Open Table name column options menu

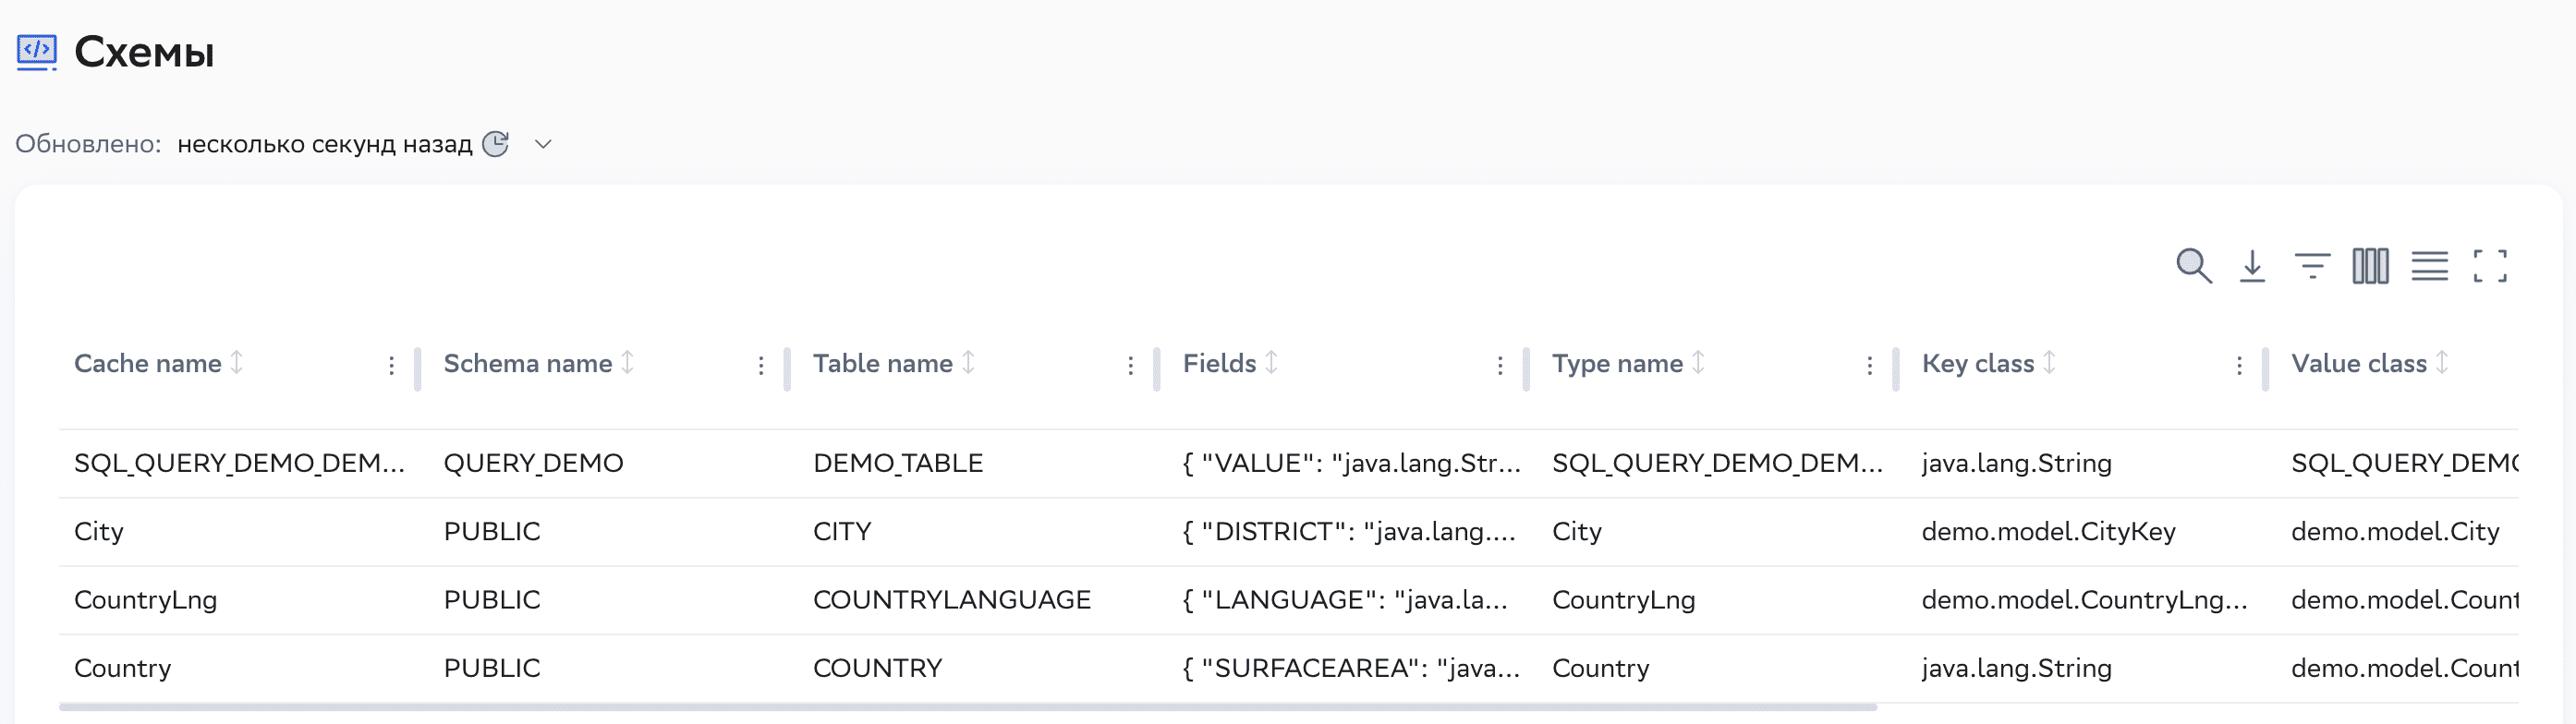[x=1131, y=366]
